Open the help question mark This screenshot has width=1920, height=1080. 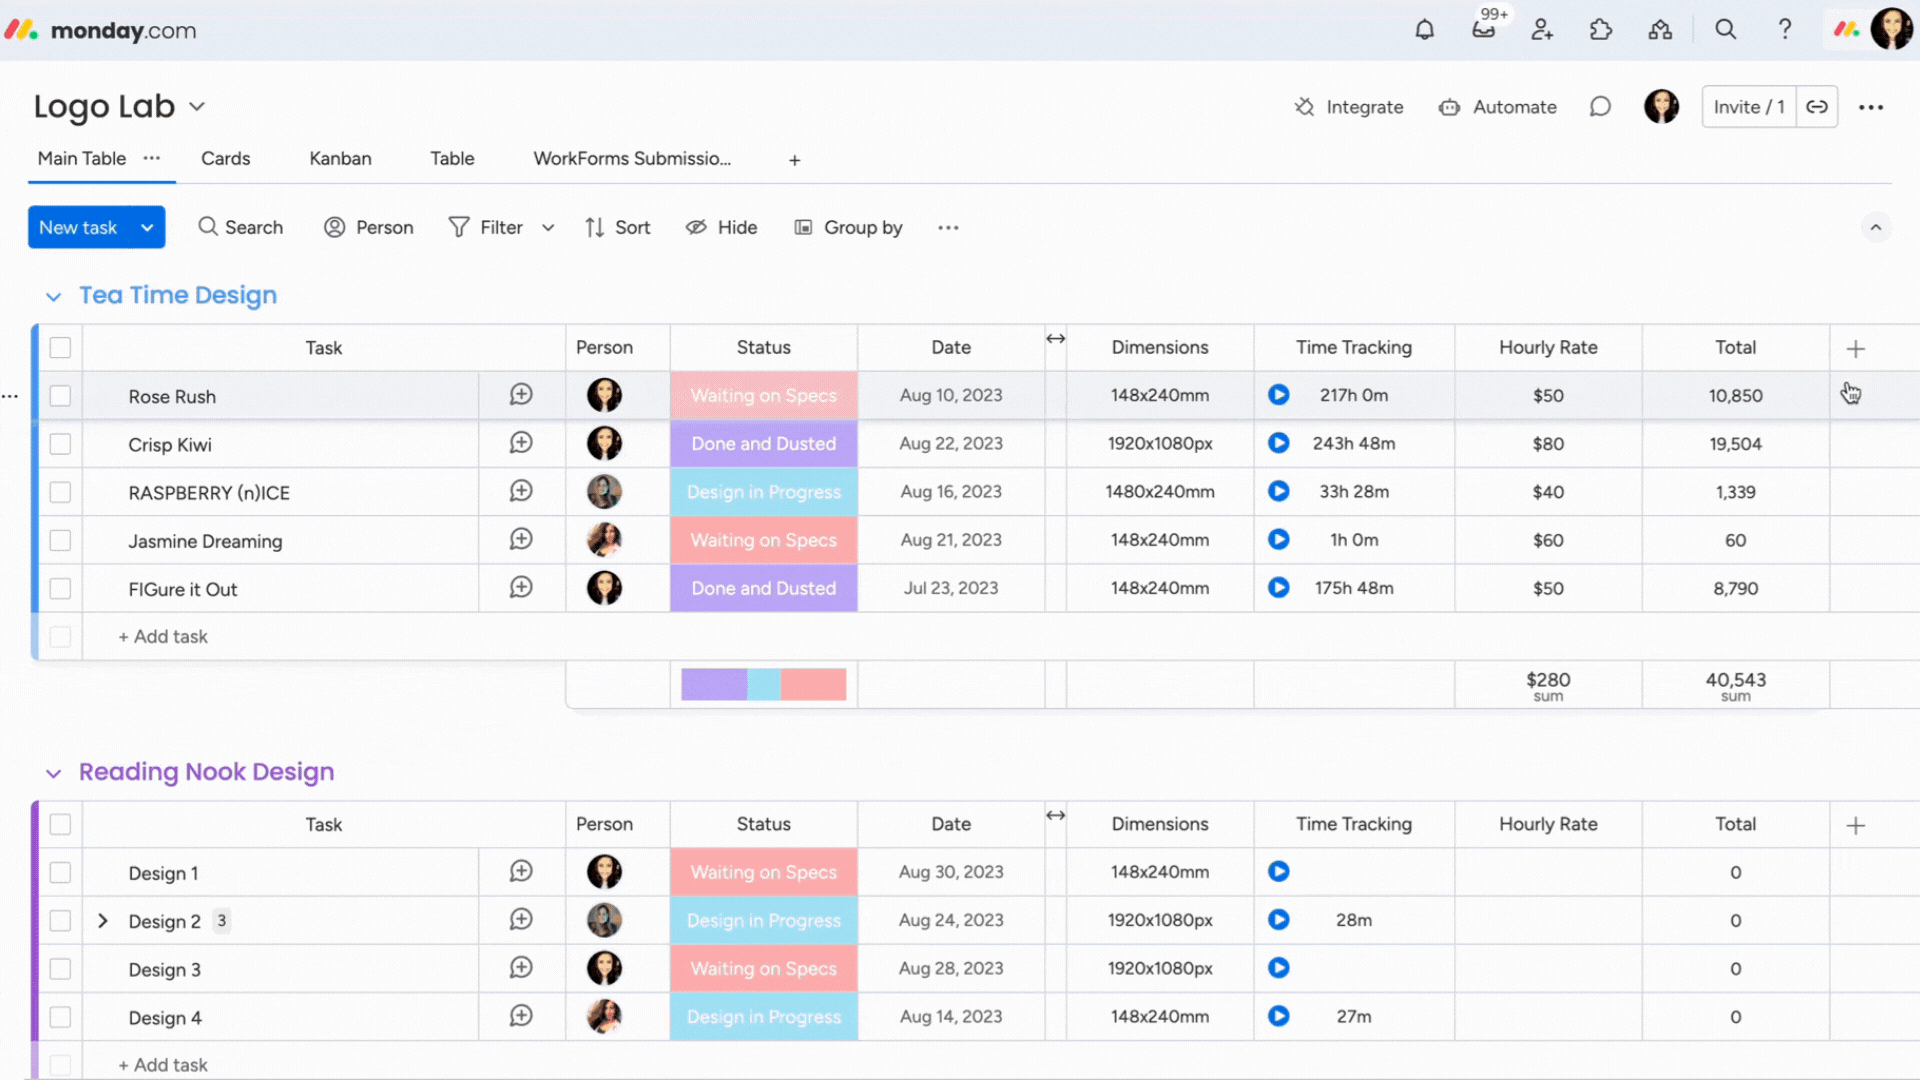(x=1785, y=30)
